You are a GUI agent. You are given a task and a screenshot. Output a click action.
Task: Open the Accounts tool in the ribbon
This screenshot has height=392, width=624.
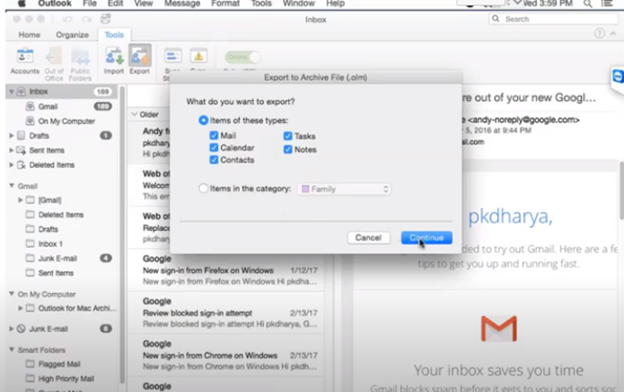click(x=25, y=61)
